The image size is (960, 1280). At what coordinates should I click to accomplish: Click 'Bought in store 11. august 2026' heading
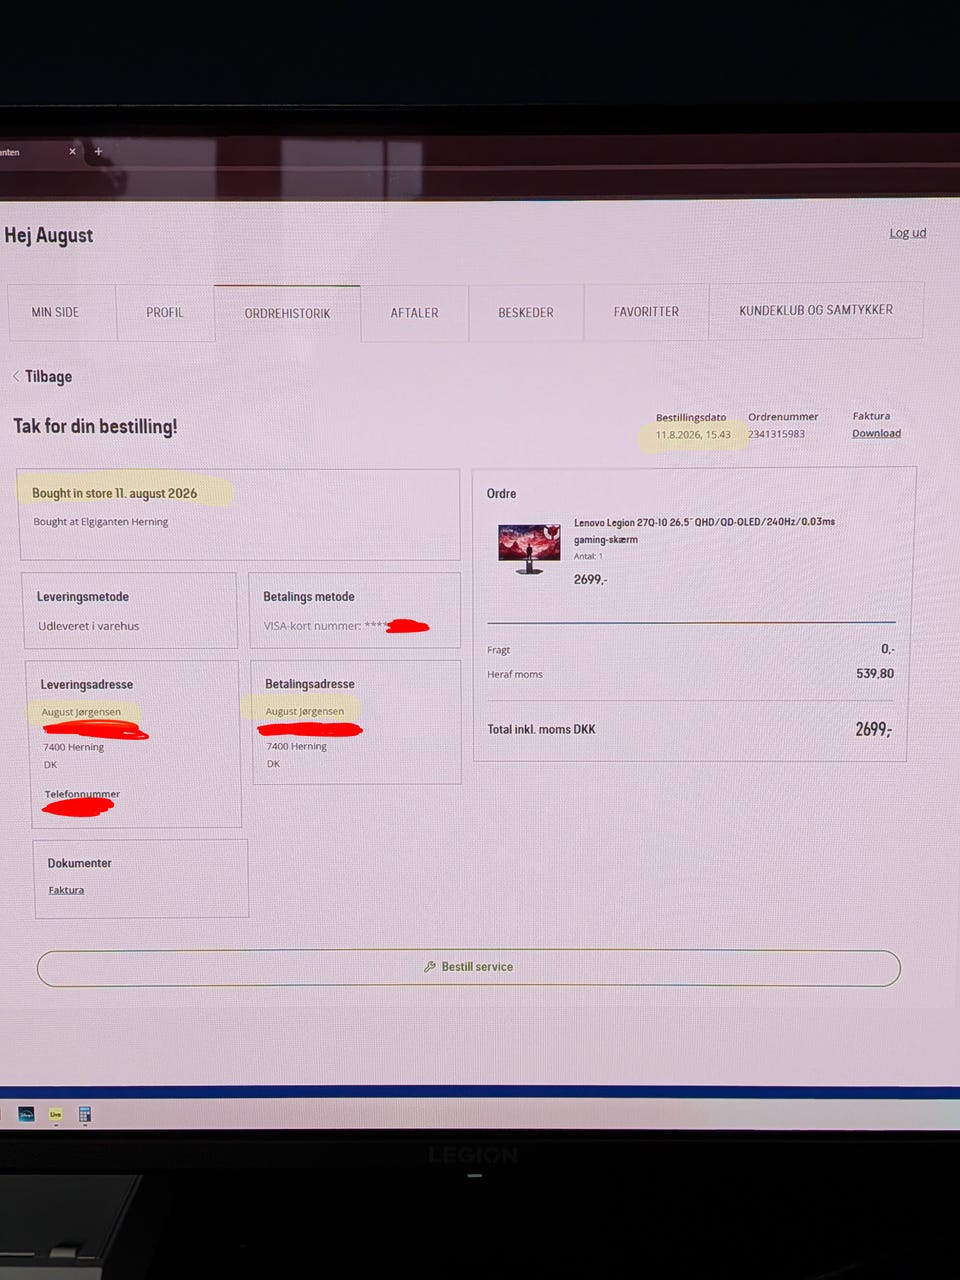[114, 493]
